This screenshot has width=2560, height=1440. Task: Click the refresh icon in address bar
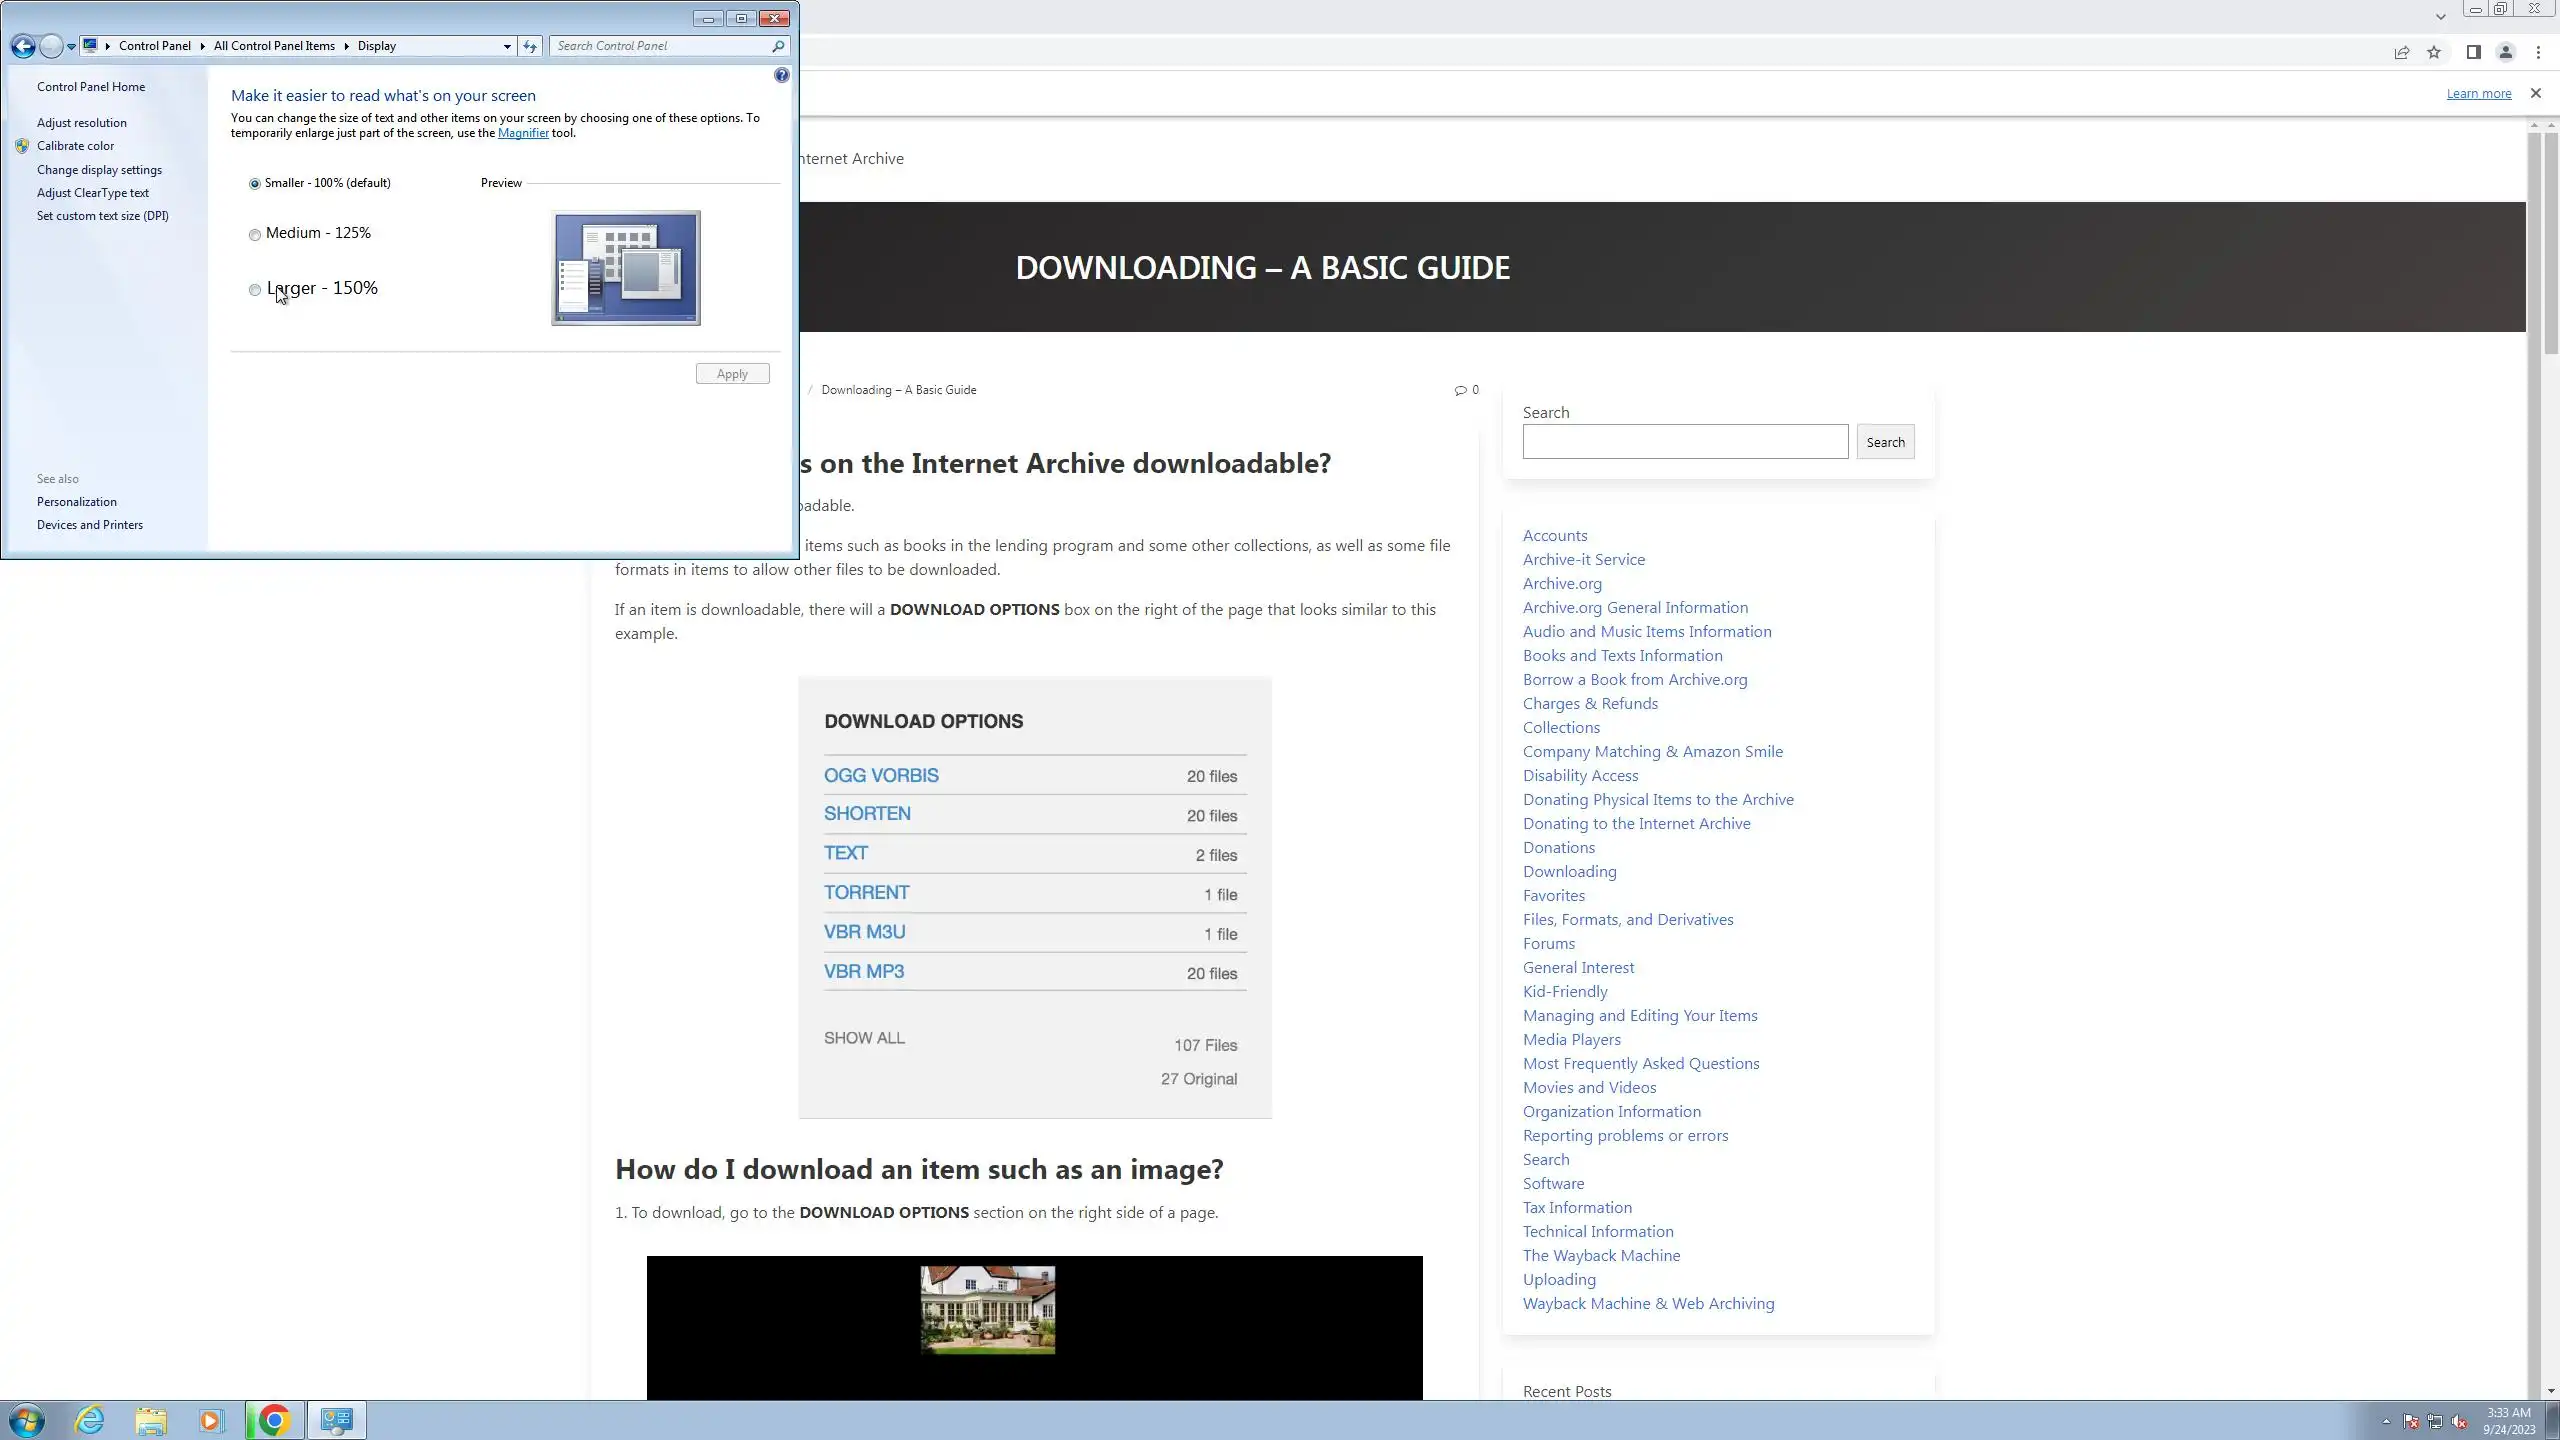coord(530,46)
